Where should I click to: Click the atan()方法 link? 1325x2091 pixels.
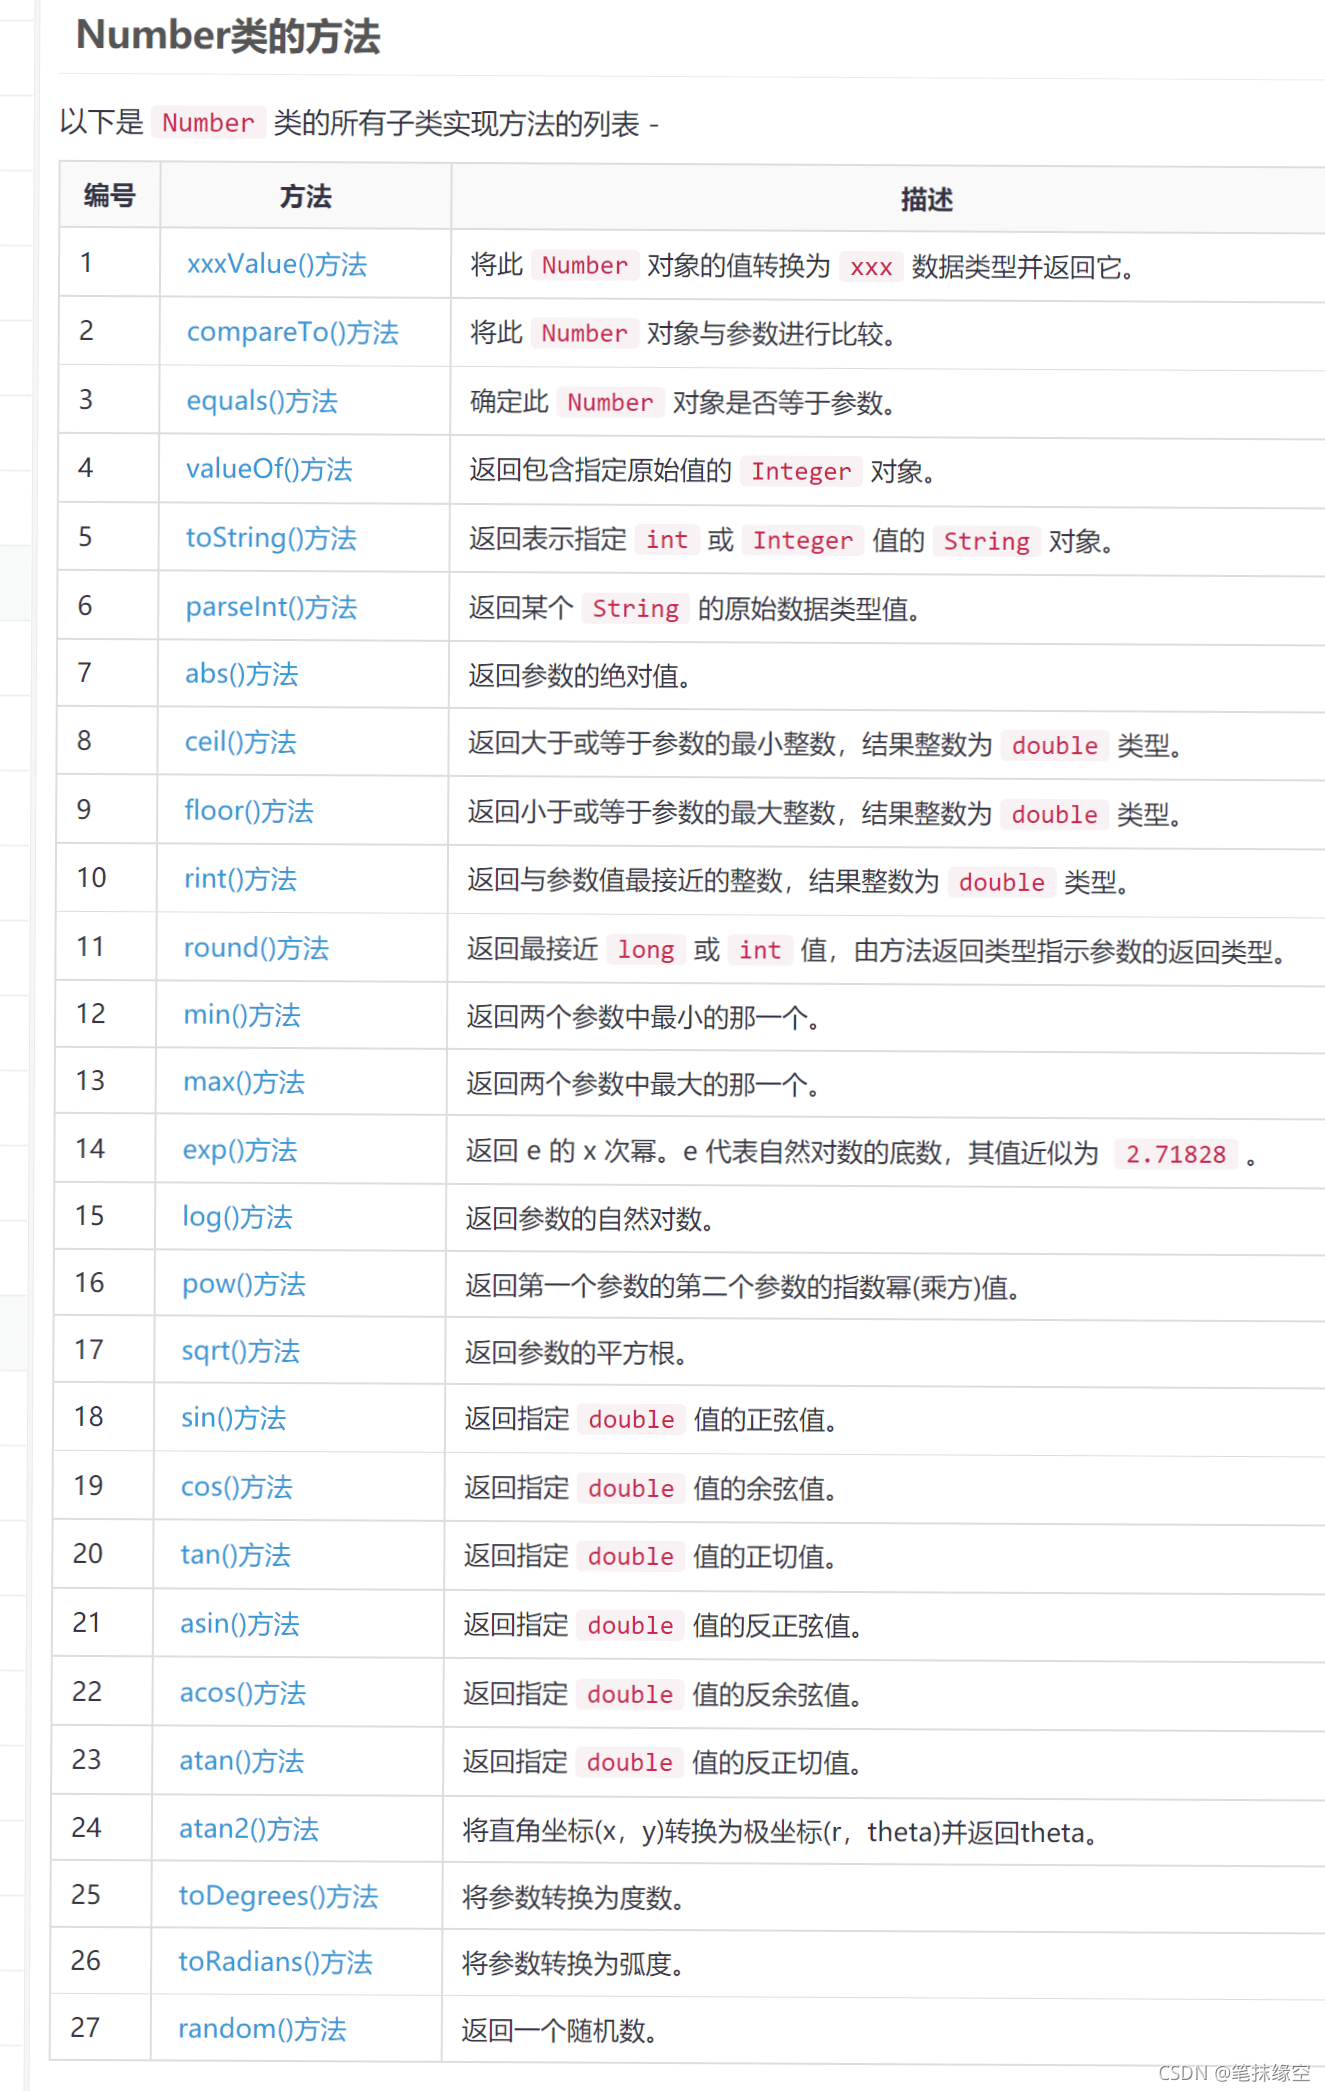click(241, 1761)
